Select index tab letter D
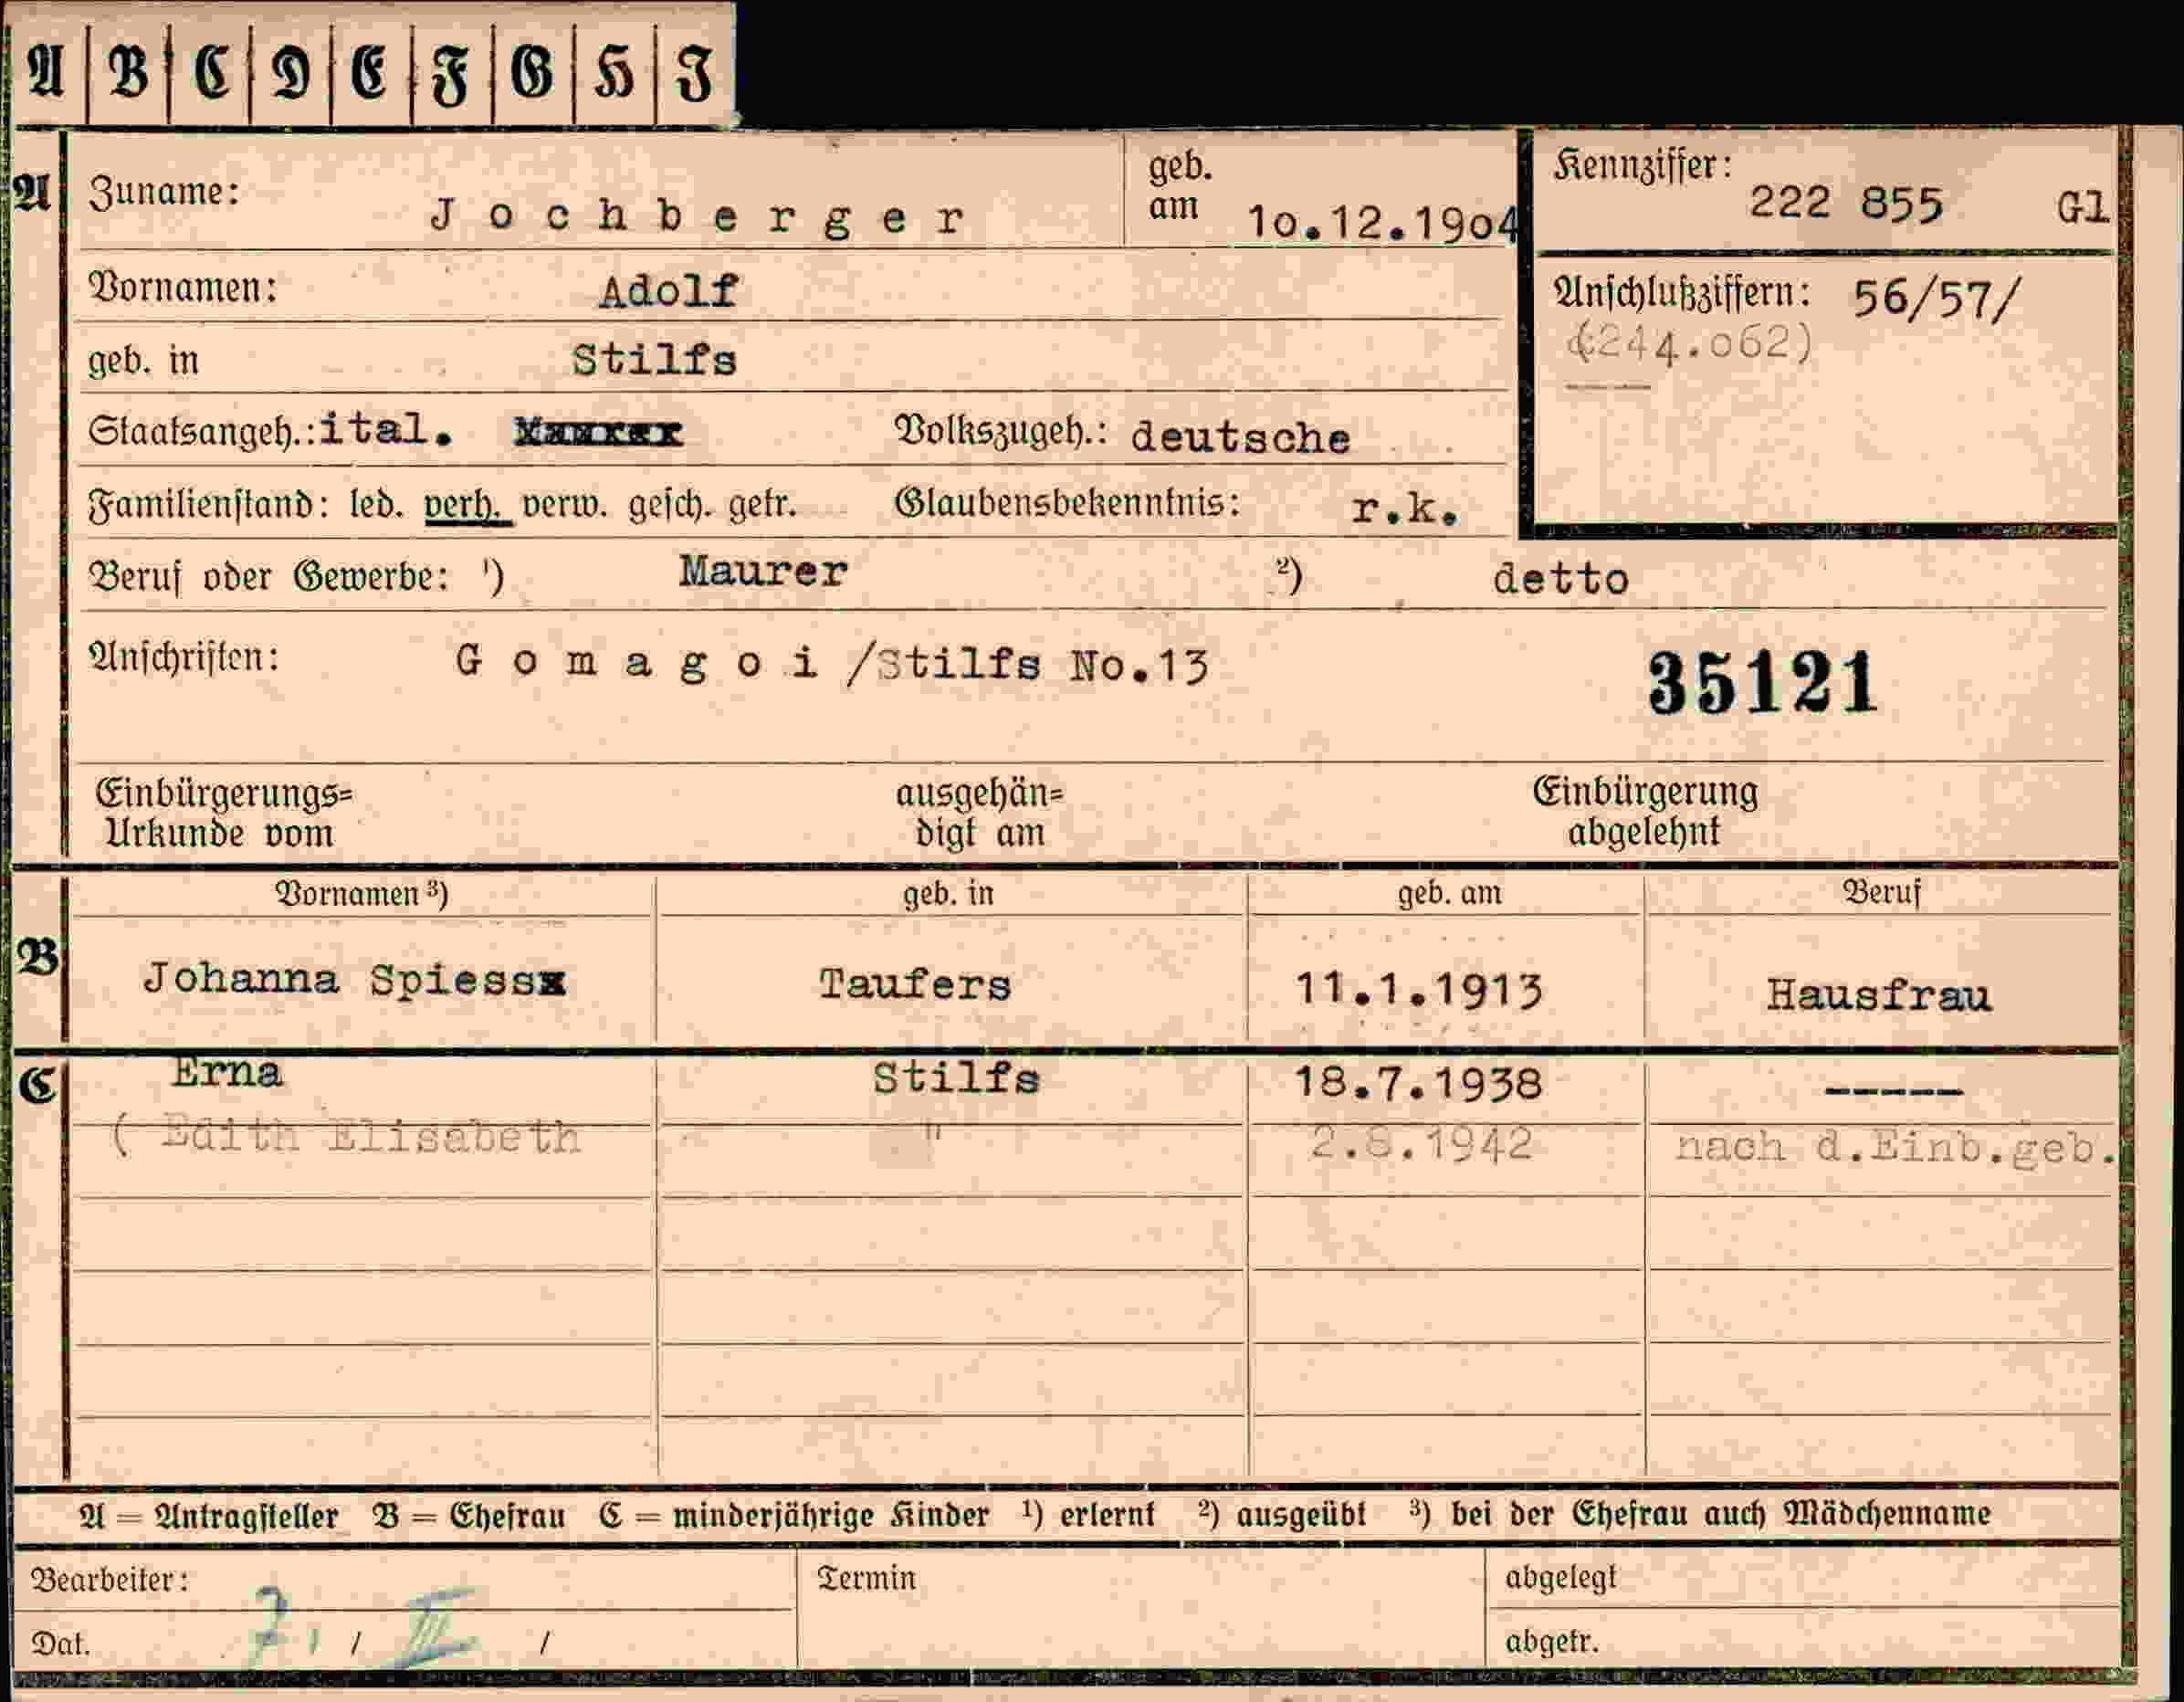 click(x=291, y=74)
